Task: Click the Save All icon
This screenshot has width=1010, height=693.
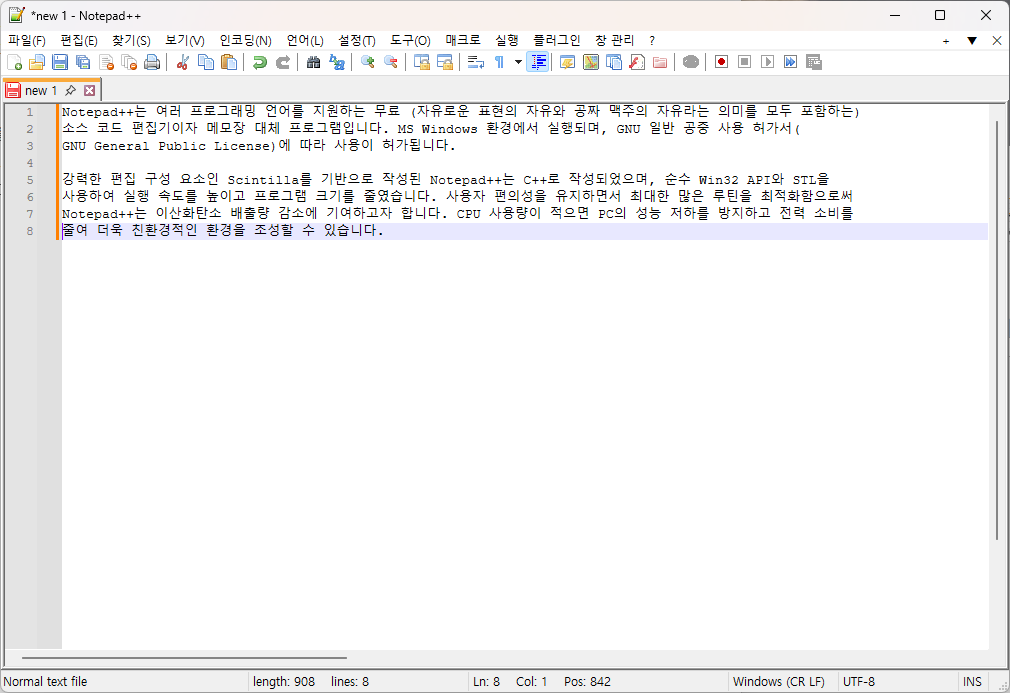Action: click(83, 62)
